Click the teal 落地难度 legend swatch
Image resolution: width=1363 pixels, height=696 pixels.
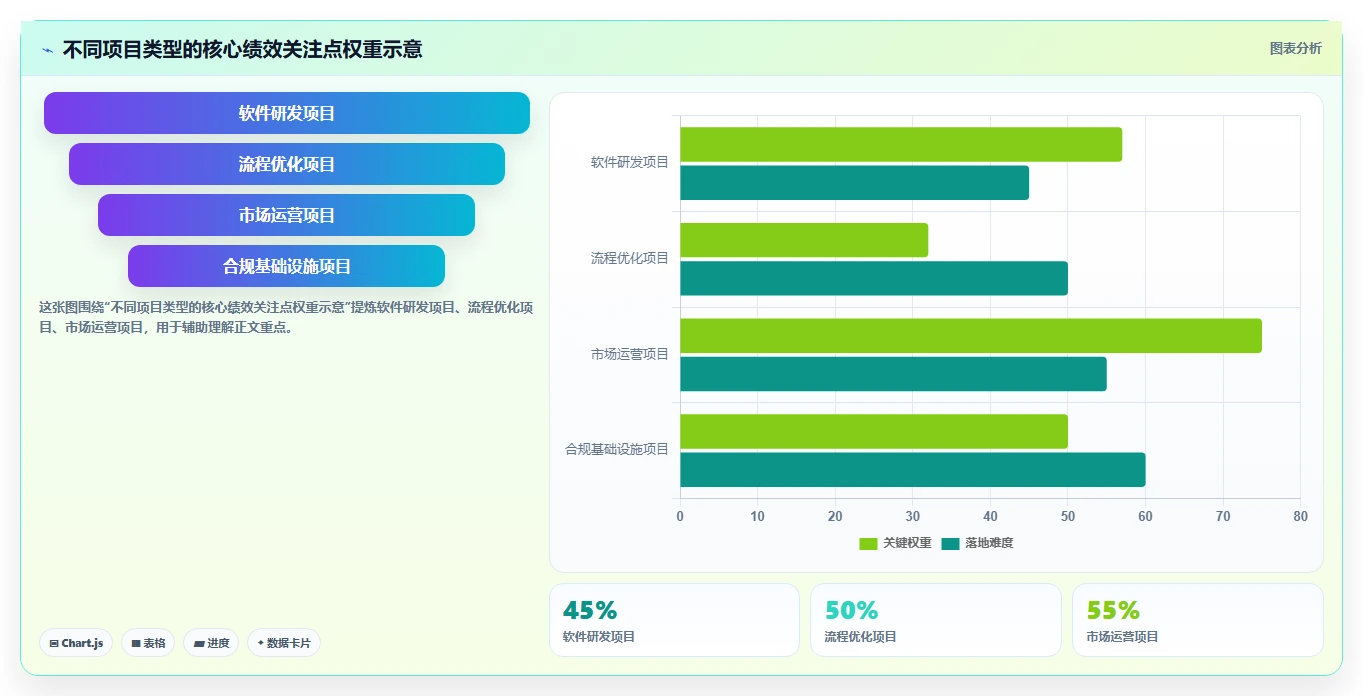pyautogui.click(x=950, y=544)
